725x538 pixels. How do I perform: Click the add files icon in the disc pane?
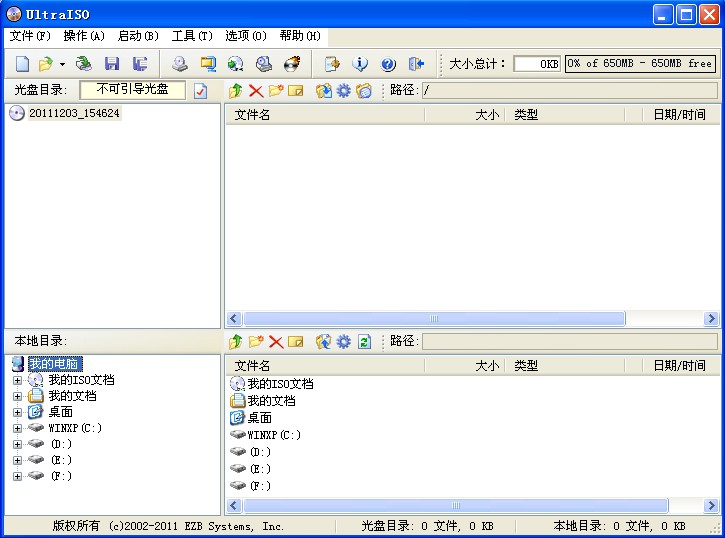[x=324, y=90]
